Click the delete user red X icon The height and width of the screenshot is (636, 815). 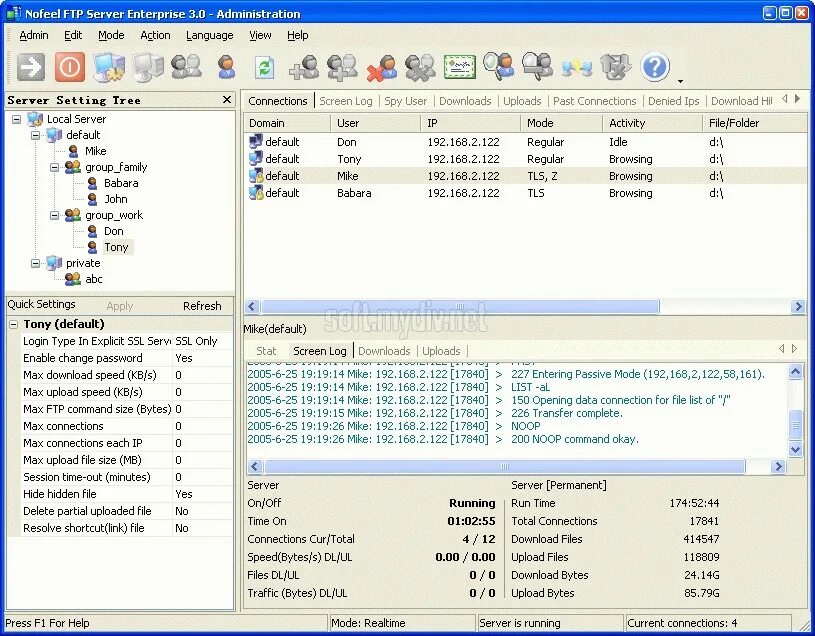coord(382,68)
